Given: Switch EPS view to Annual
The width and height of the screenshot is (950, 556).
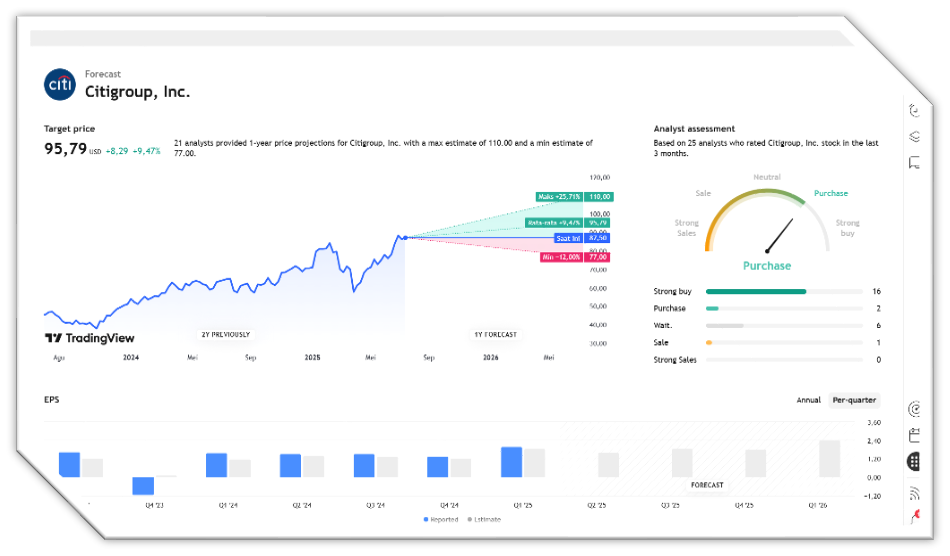Looking at the screenshot, I should pyautogui.click(x=808, y=400).
